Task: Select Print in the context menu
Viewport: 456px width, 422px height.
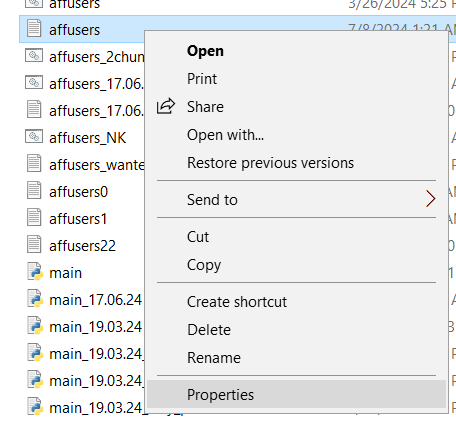Action: pyautogui.click(x=202, y=79)
